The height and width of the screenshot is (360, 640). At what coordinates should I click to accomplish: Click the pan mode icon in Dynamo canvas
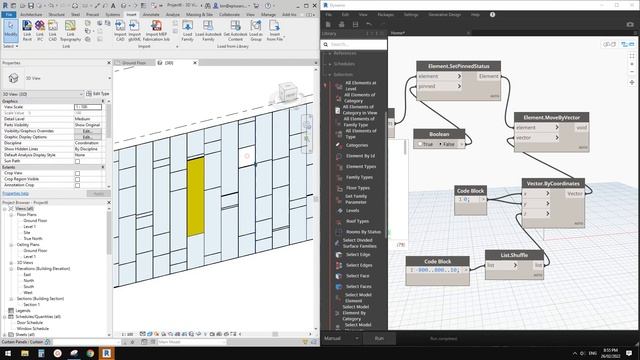pos(632,82)
